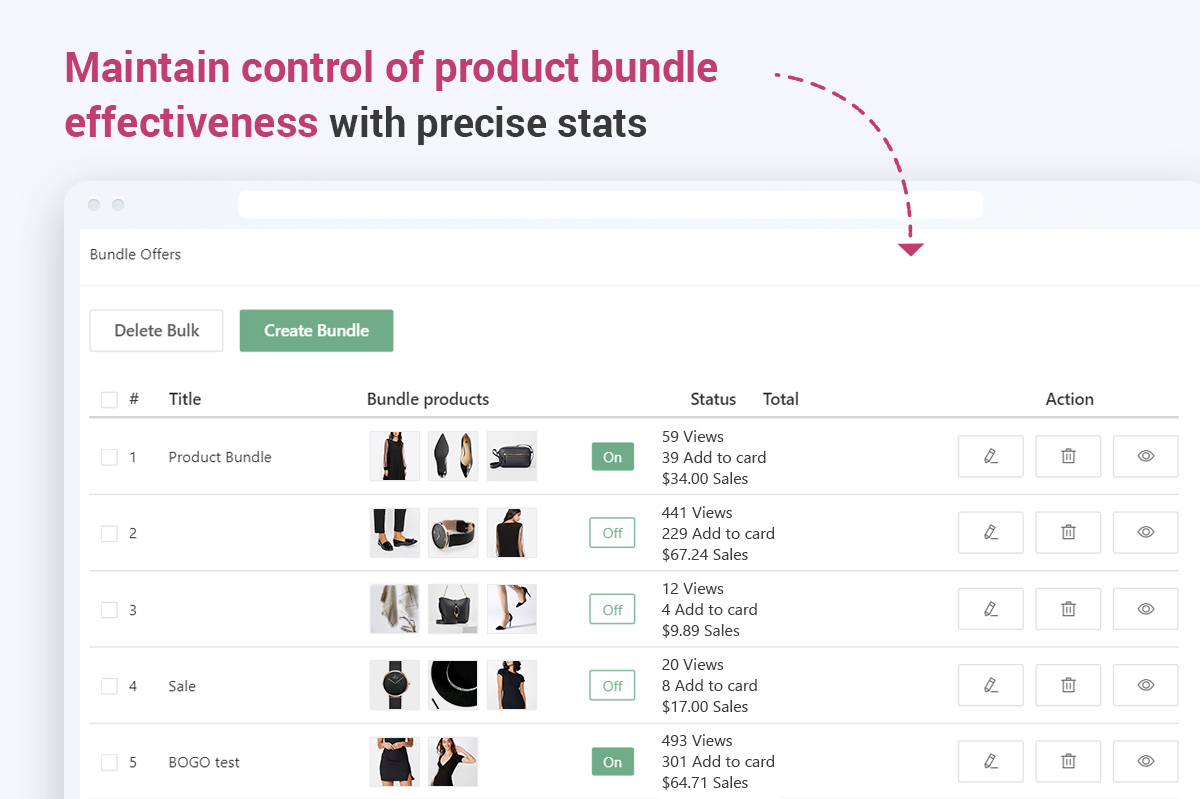Preview BOGO test bundle with eye icon
The width and height of the screenshot is (1200, 799).
[1145, 761]
